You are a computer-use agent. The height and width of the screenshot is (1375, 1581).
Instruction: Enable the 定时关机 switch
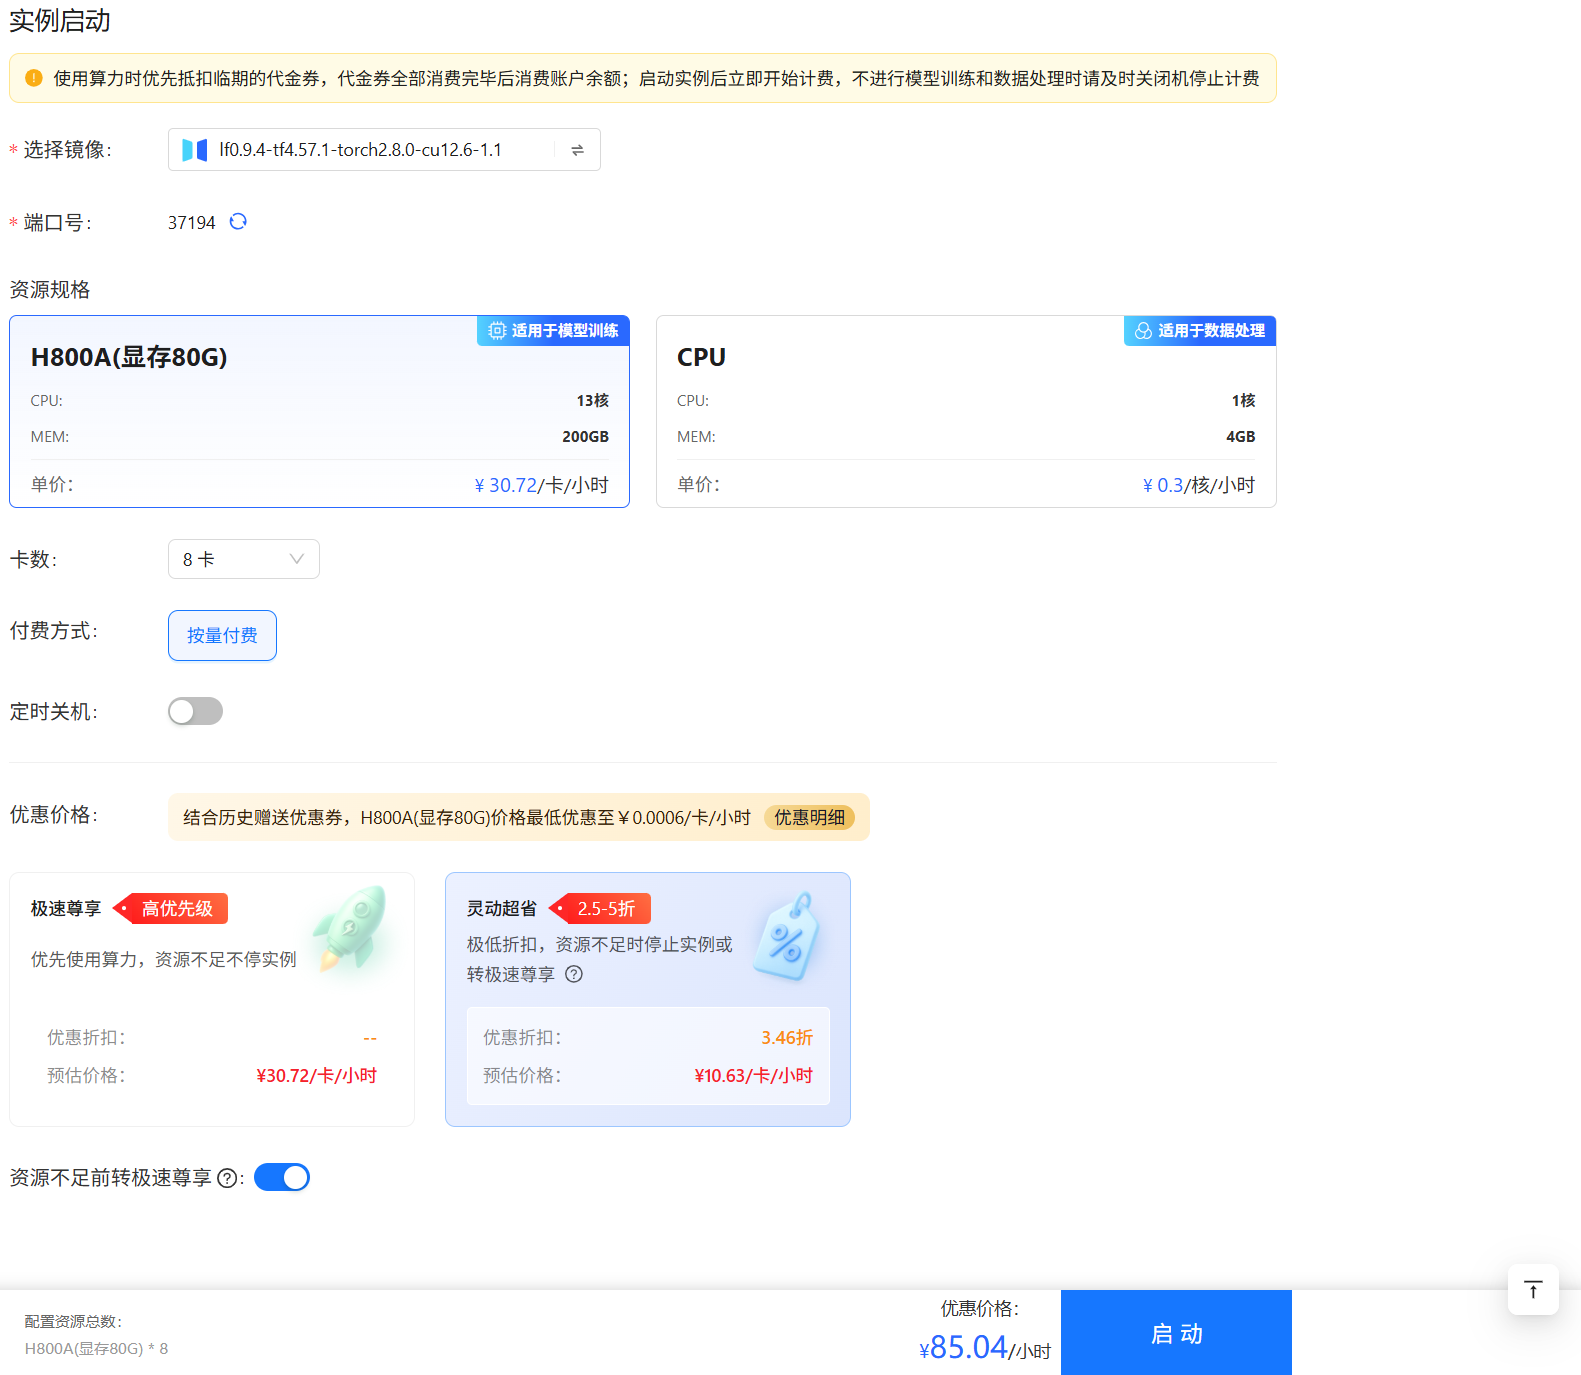click(x=195, y=711)
